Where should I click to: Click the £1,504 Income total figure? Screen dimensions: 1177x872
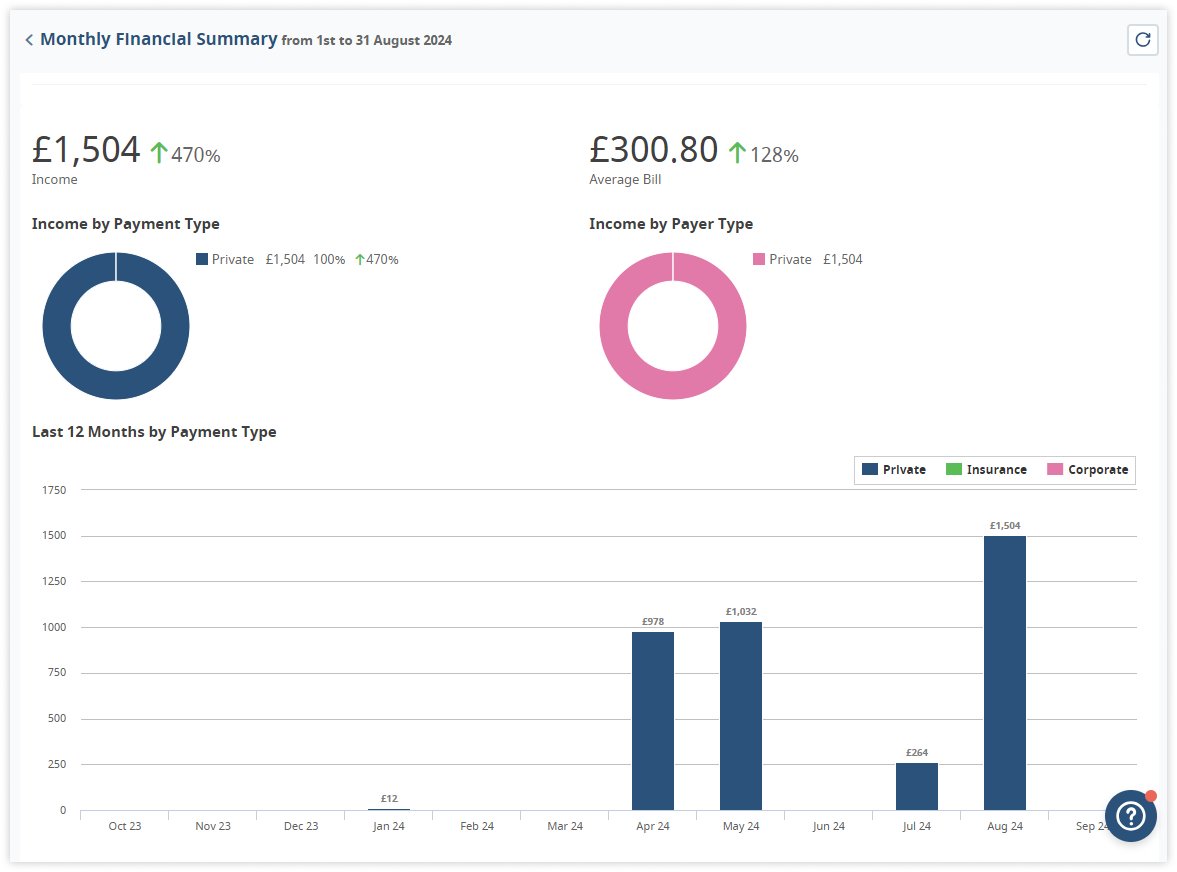tap(86, 150)
